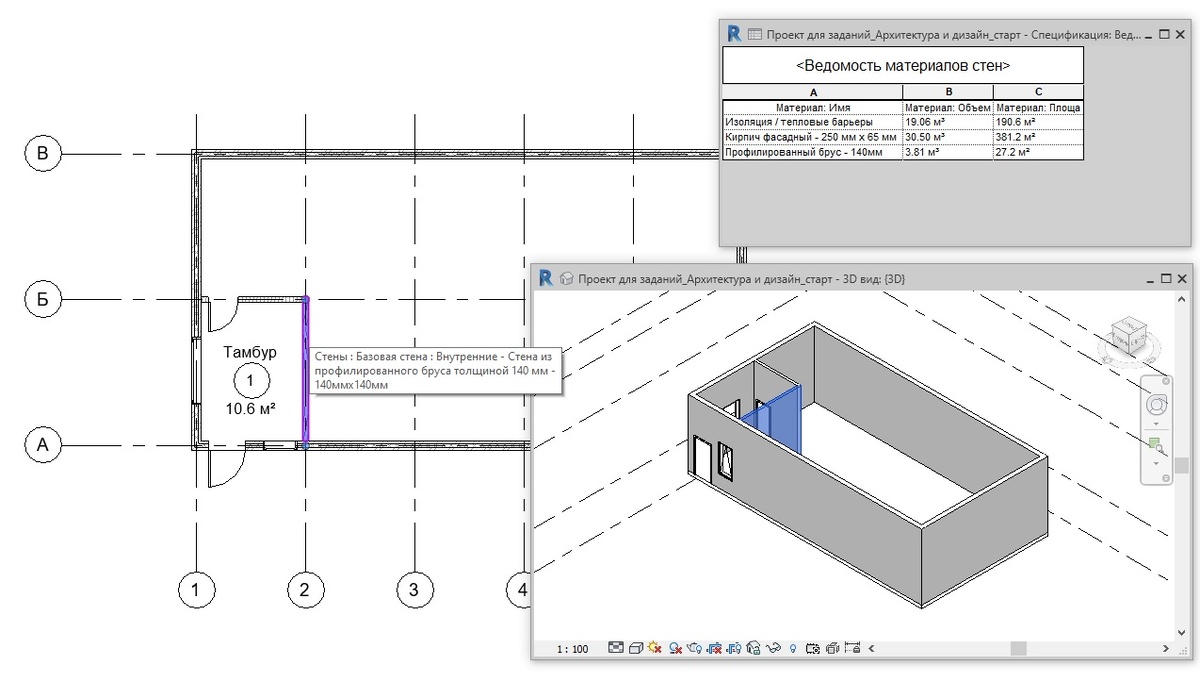Enable the Sun Path toggle icon
The image size is (1200, 682).
(653, 647)
